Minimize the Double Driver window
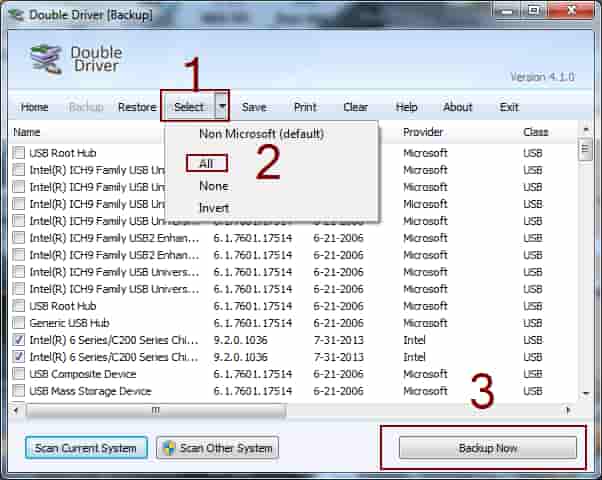602x480 pixels. (508, 11)
